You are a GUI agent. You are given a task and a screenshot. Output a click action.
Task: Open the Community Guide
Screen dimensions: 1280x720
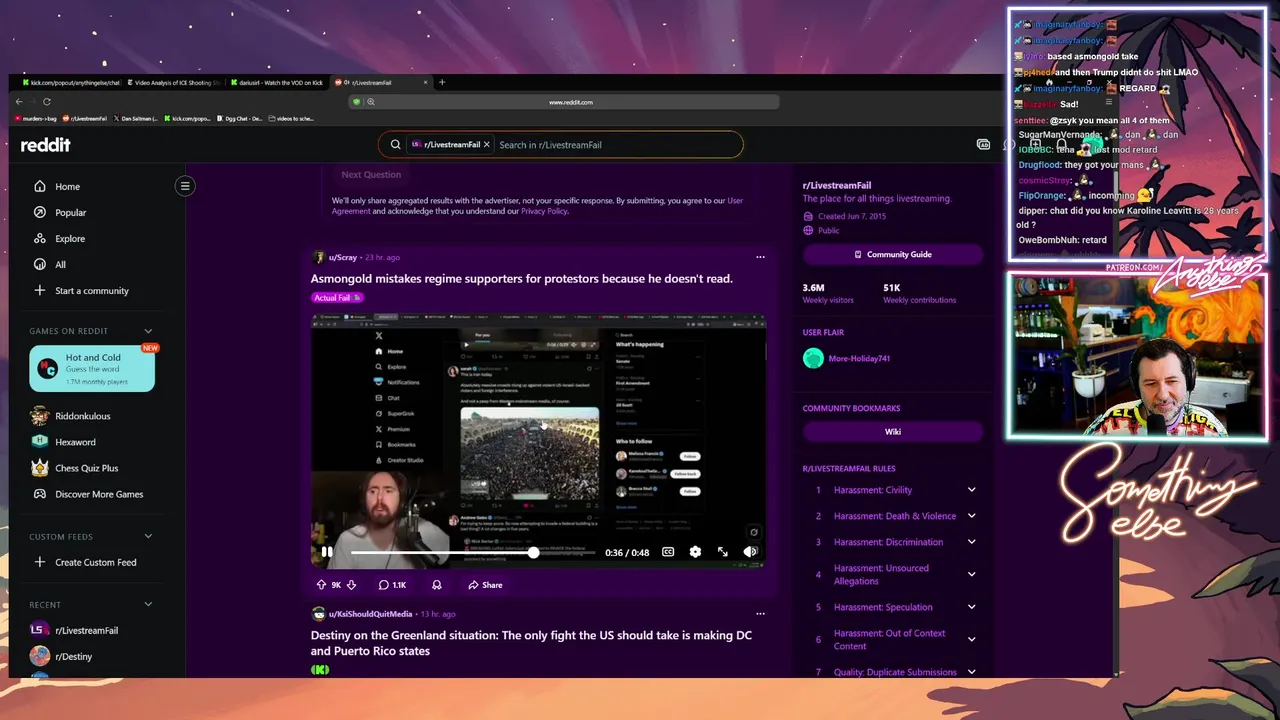(893, 254)
